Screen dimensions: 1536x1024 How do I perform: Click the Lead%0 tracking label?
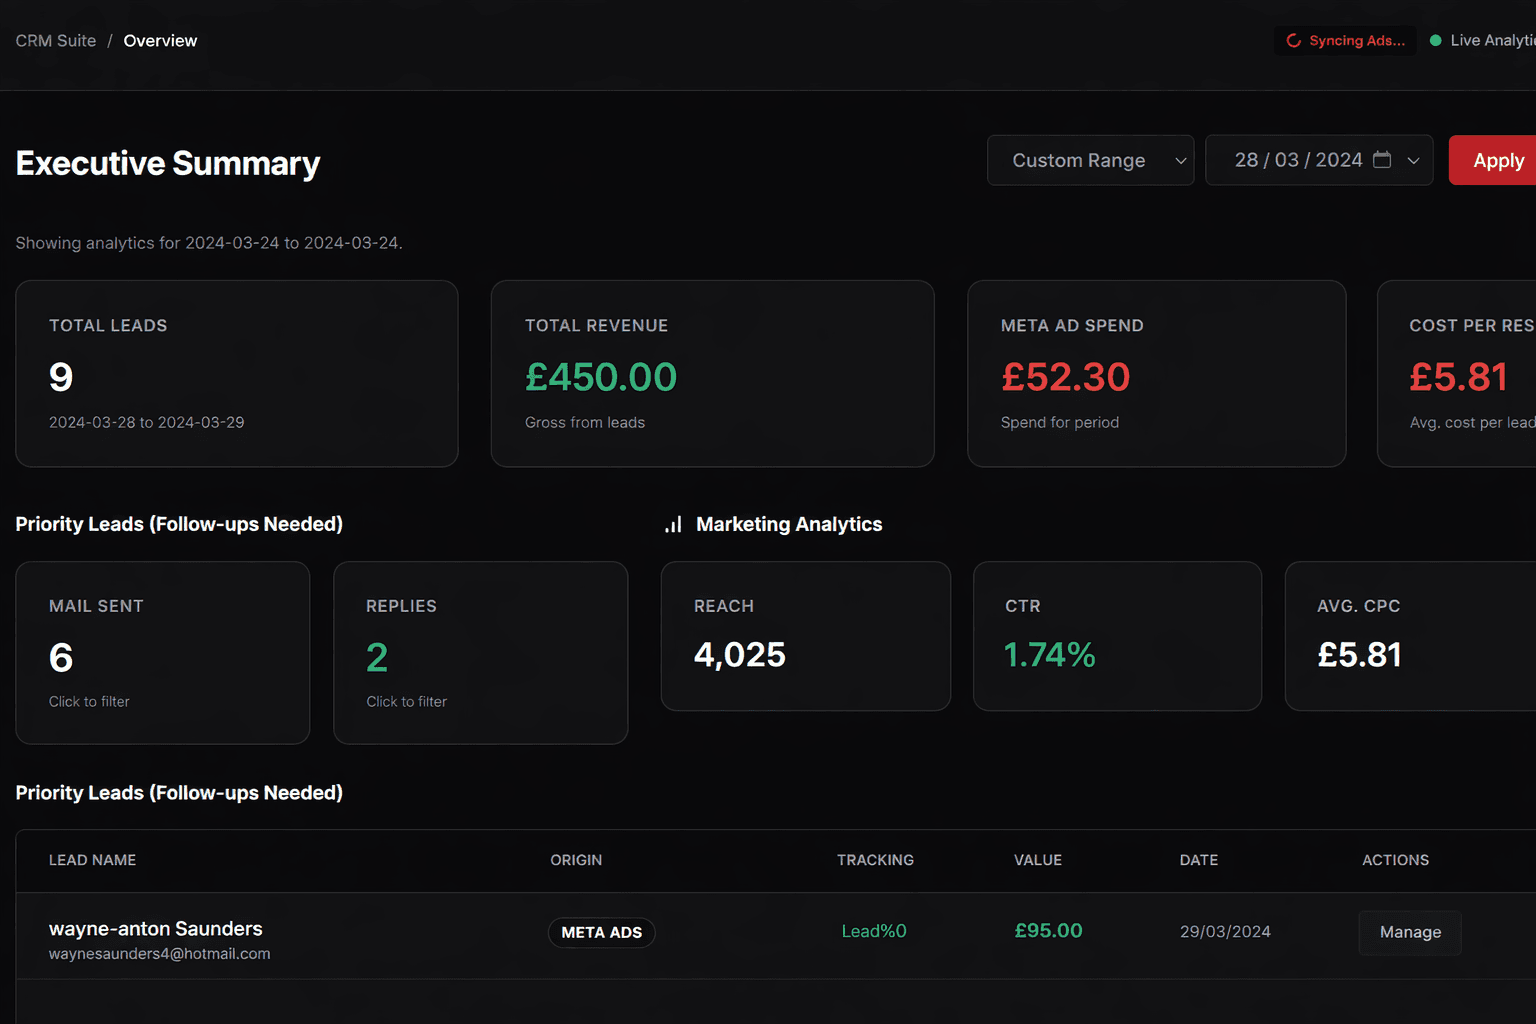873,930
